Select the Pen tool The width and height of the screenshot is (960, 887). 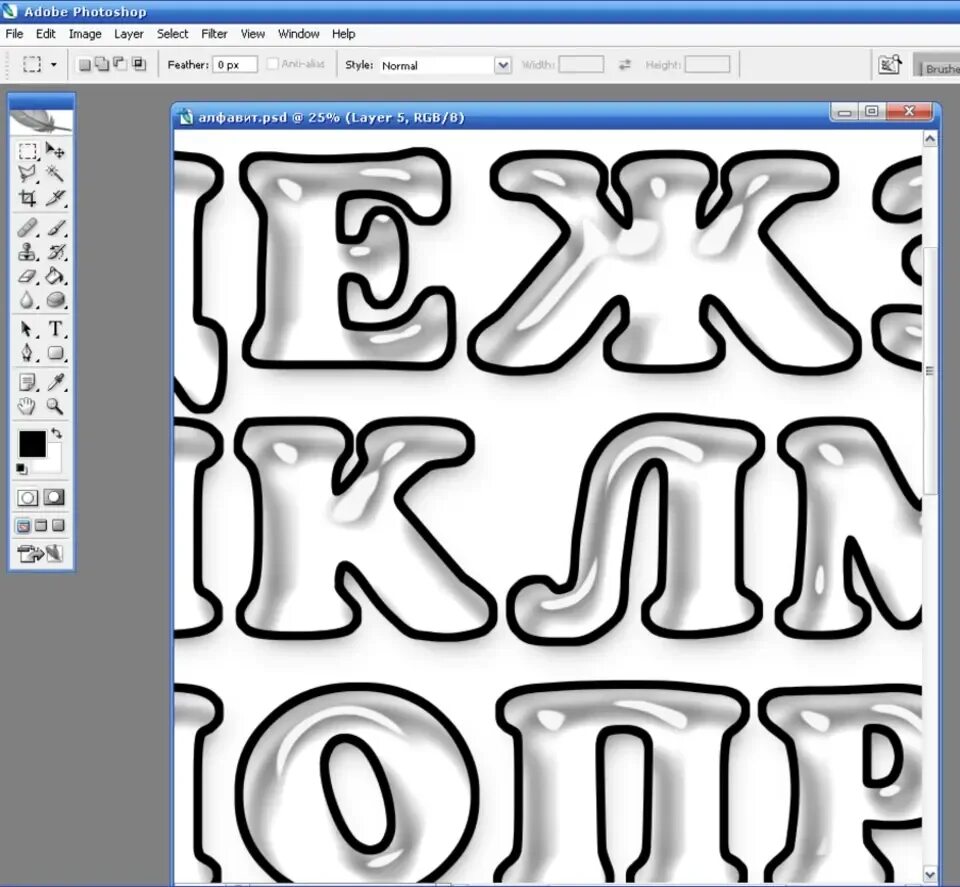pos(27,353)
